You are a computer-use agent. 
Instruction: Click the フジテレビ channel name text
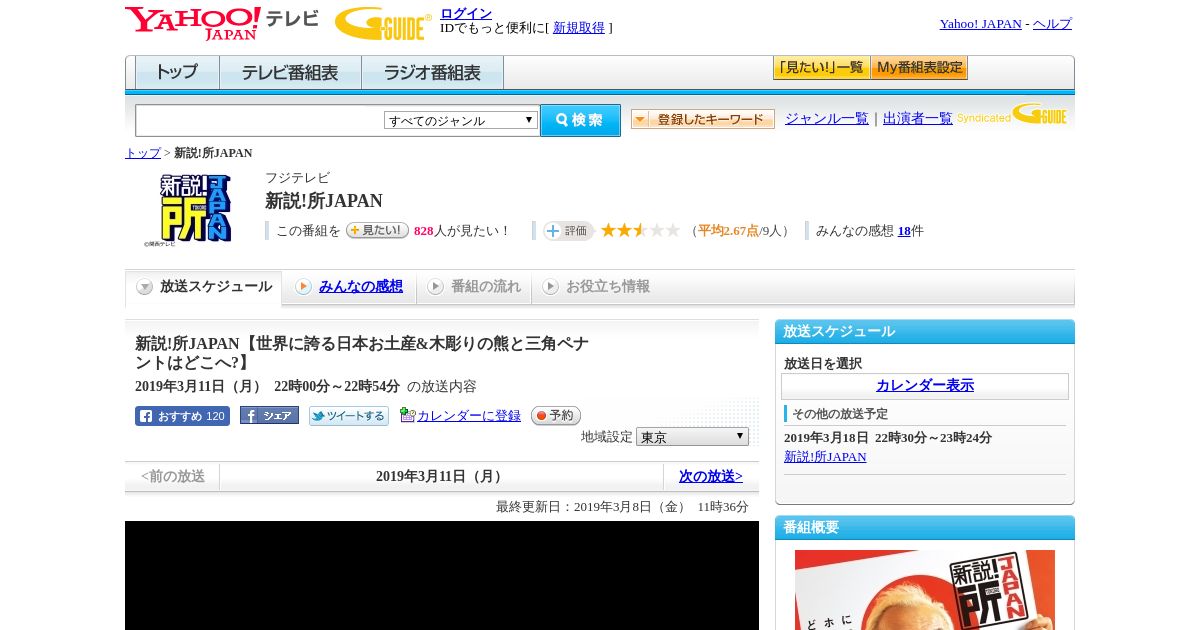(297, 177)
